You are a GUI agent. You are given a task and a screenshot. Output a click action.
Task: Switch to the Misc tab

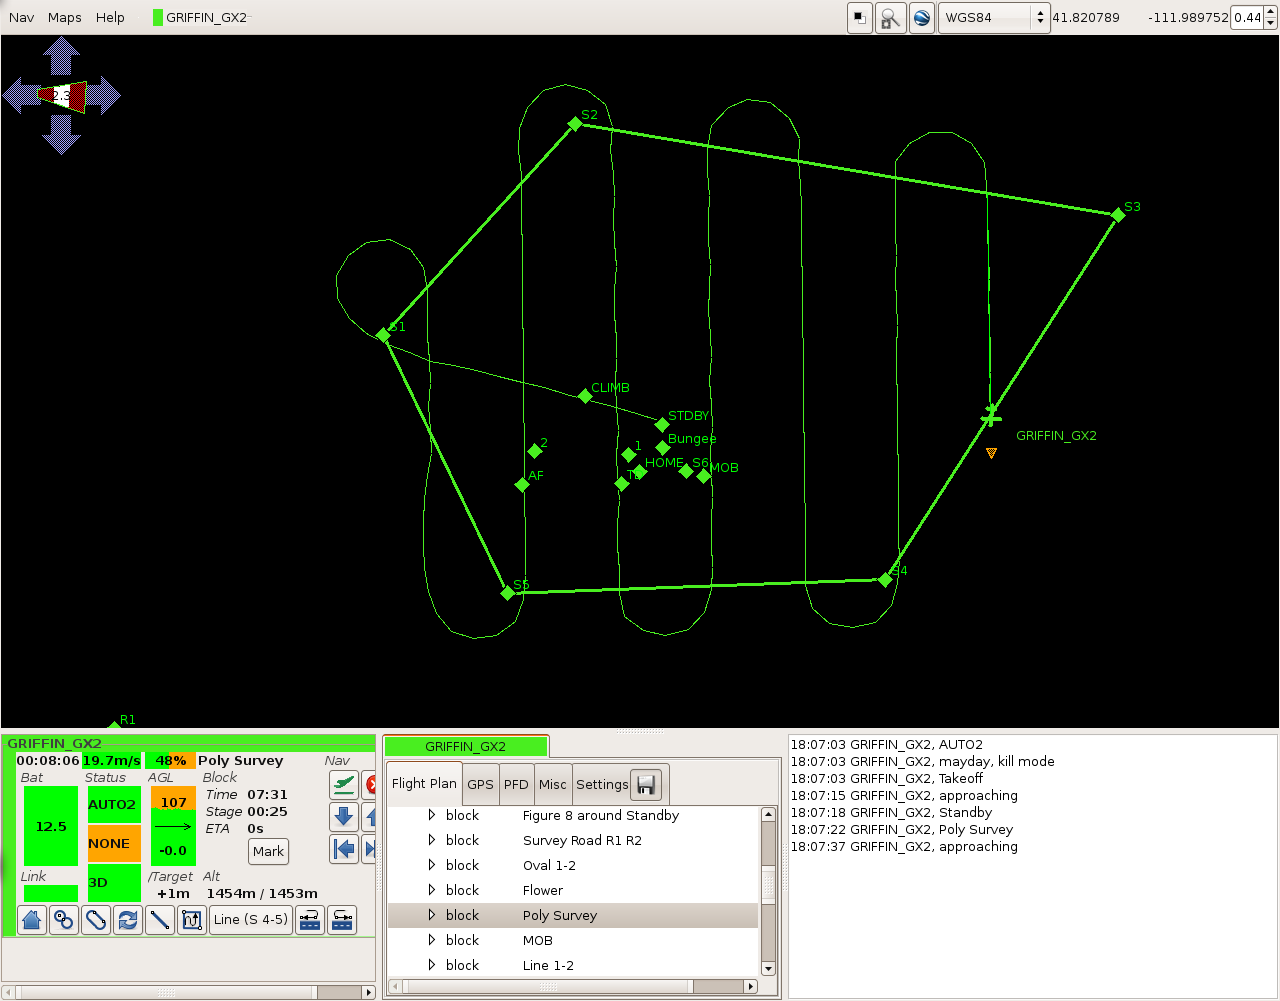[553, 785]
